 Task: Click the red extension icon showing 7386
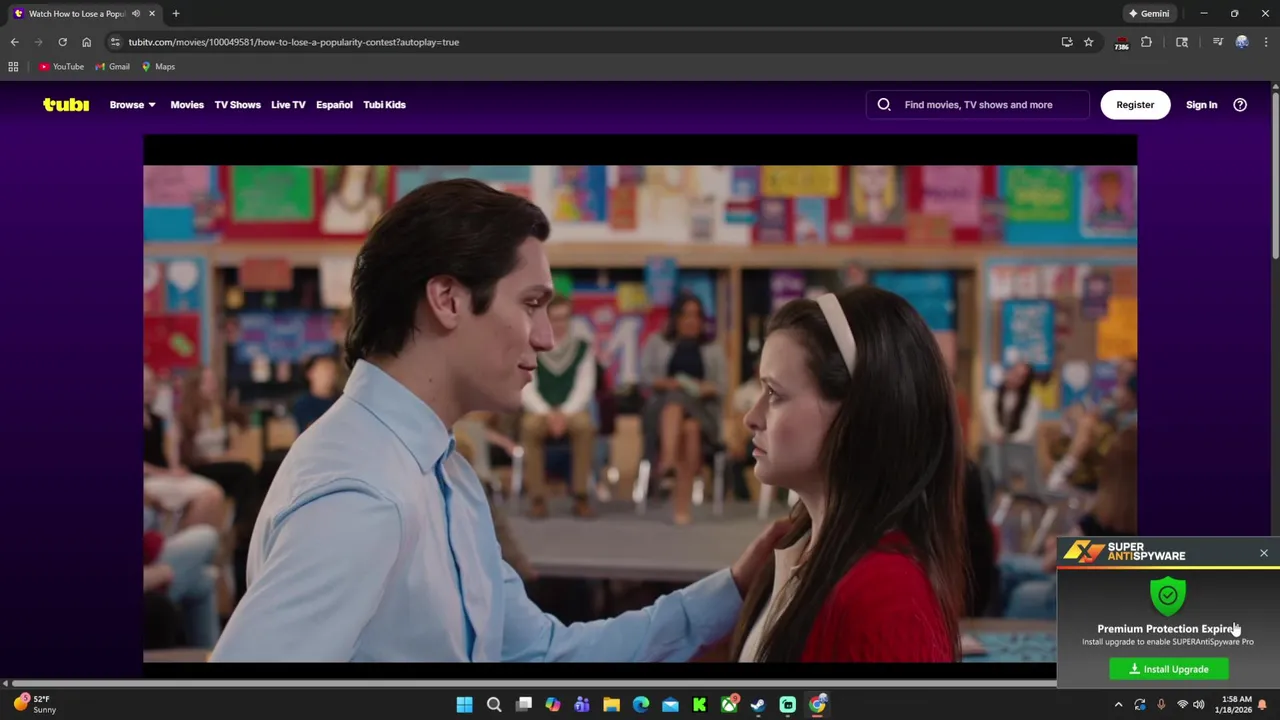(x=1122, y=43)
